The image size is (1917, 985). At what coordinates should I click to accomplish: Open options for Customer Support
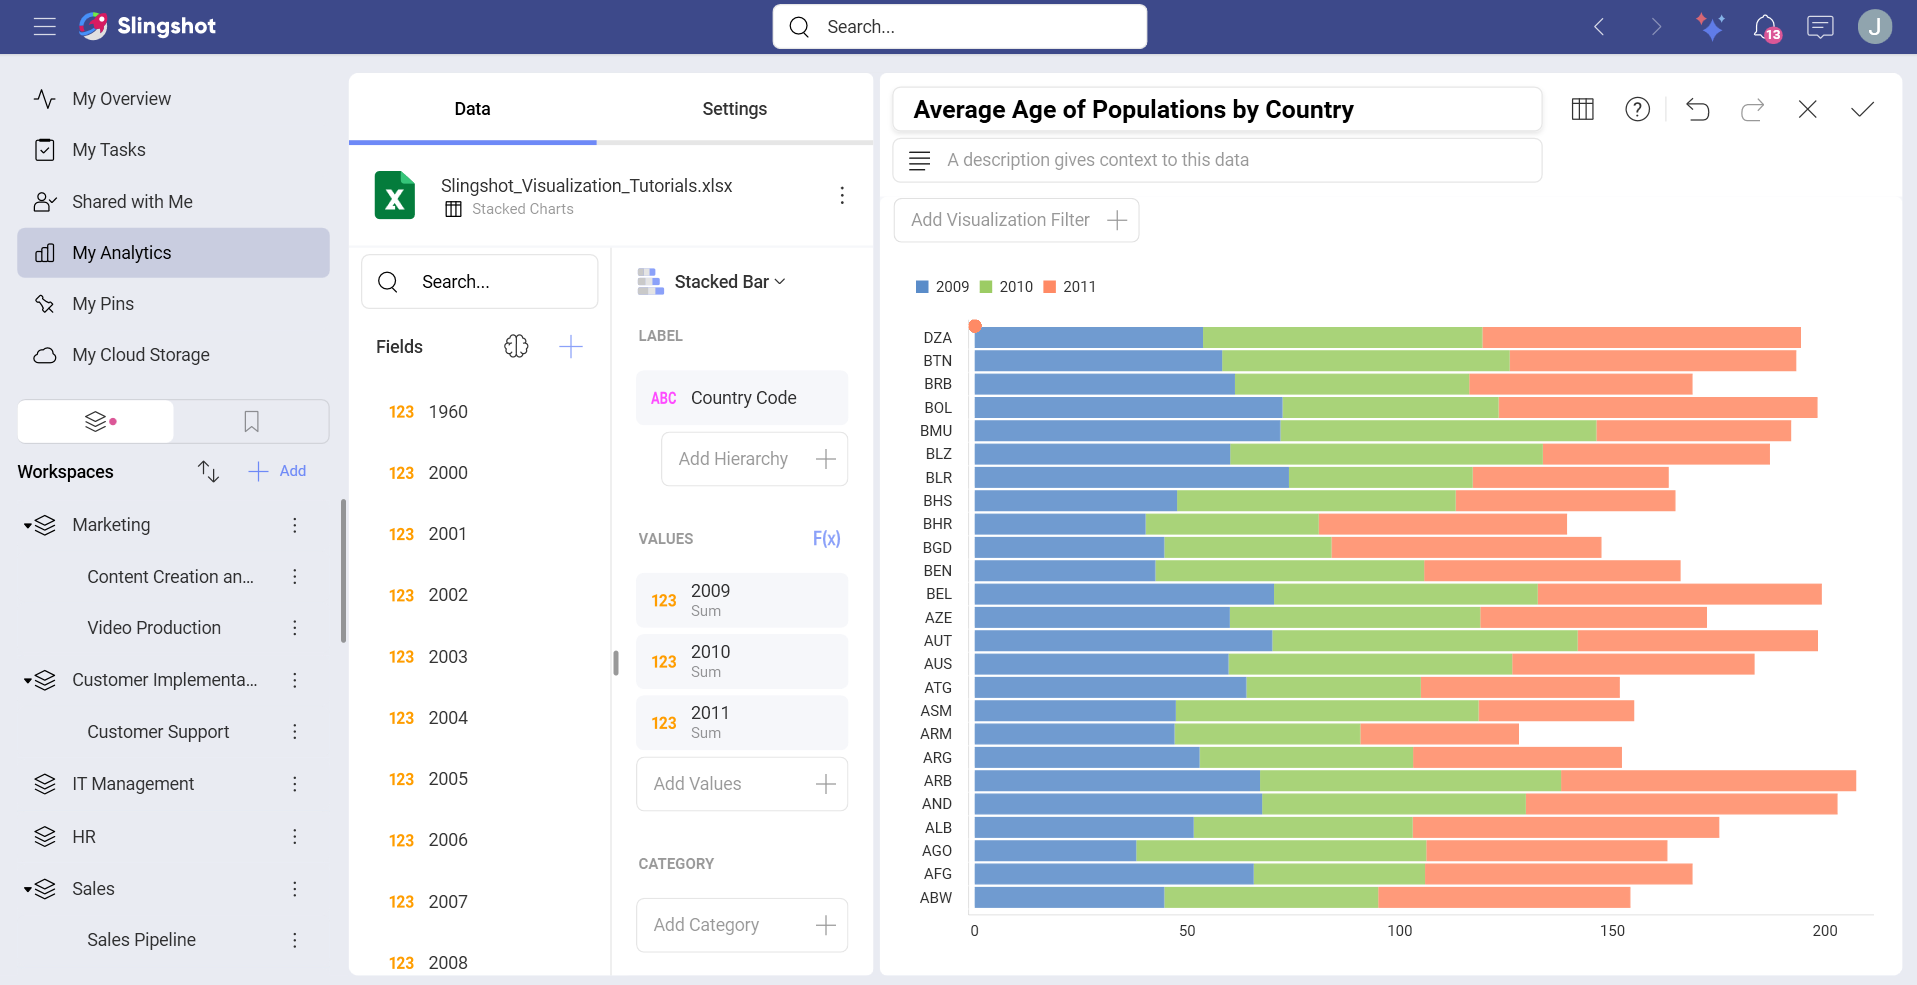click(x=295, y=732)
